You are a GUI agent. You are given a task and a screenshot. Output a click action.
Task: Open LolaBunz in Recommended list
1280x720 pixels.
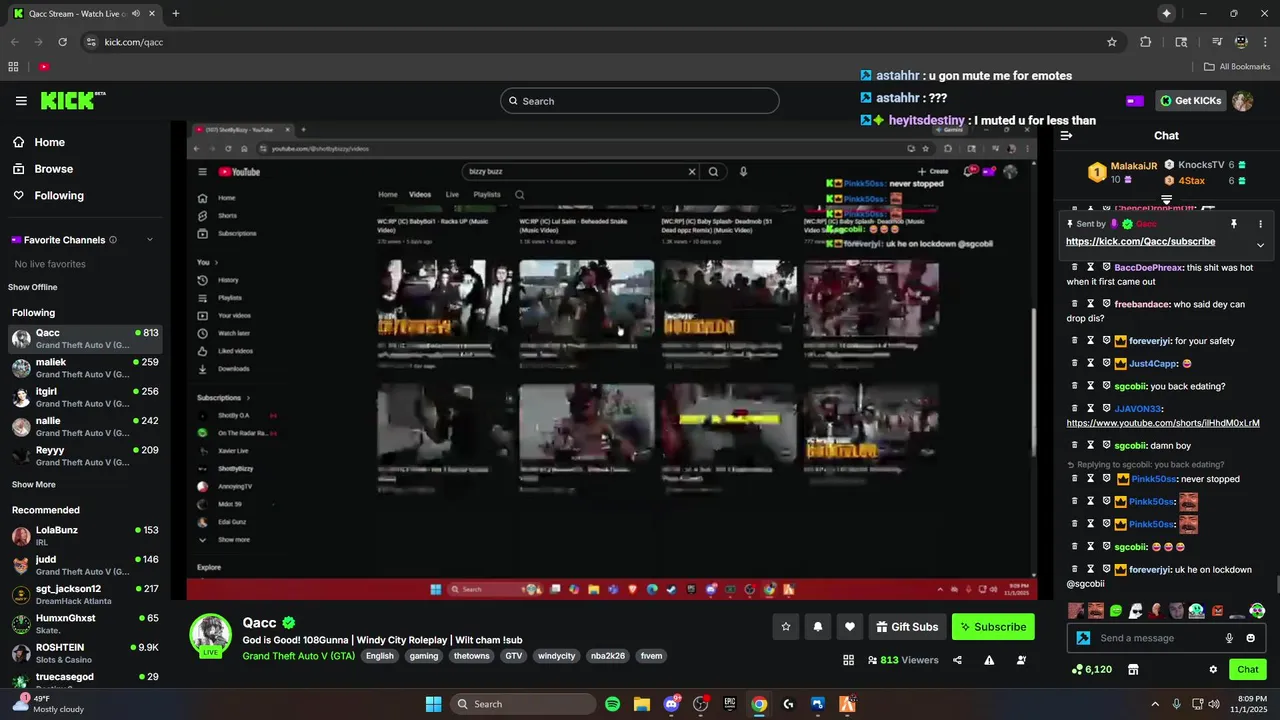tap(84, 535)
